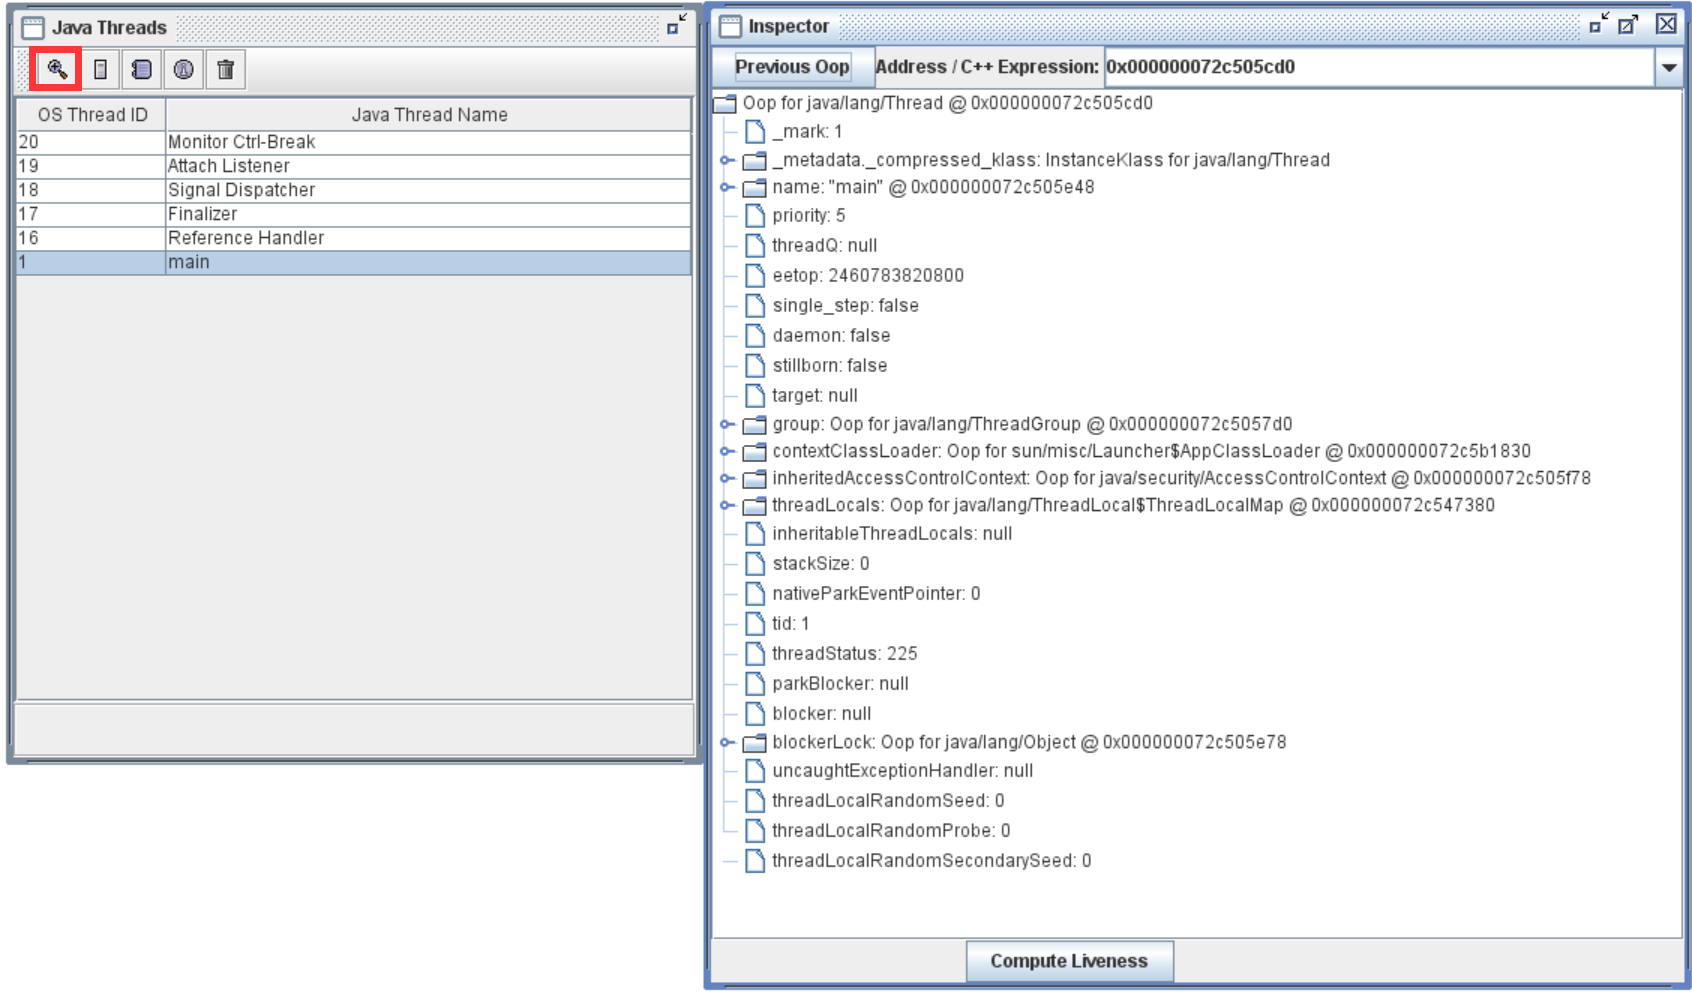
Task: Click the Java Threads title bar text
Action: pyautogui.click(x=109, y=27)
